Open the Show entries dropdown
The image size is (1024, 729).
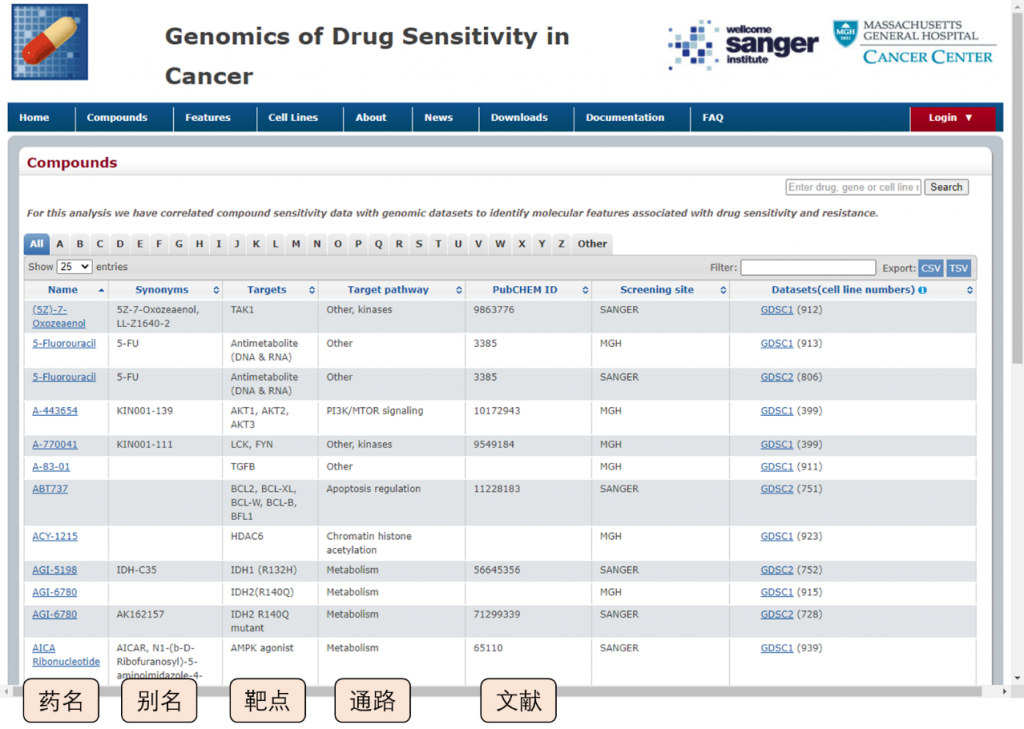click(x=74, y=267)
